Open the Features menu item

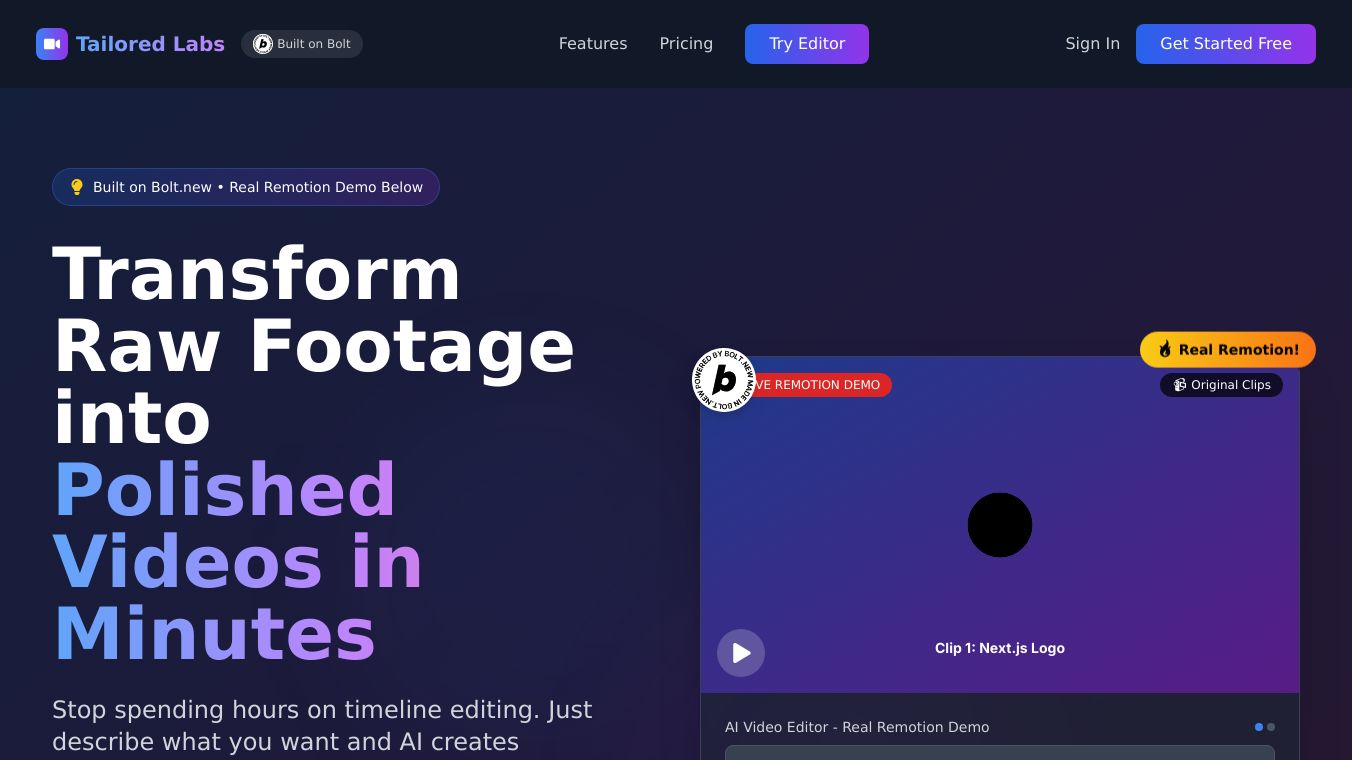pos(593,44)
